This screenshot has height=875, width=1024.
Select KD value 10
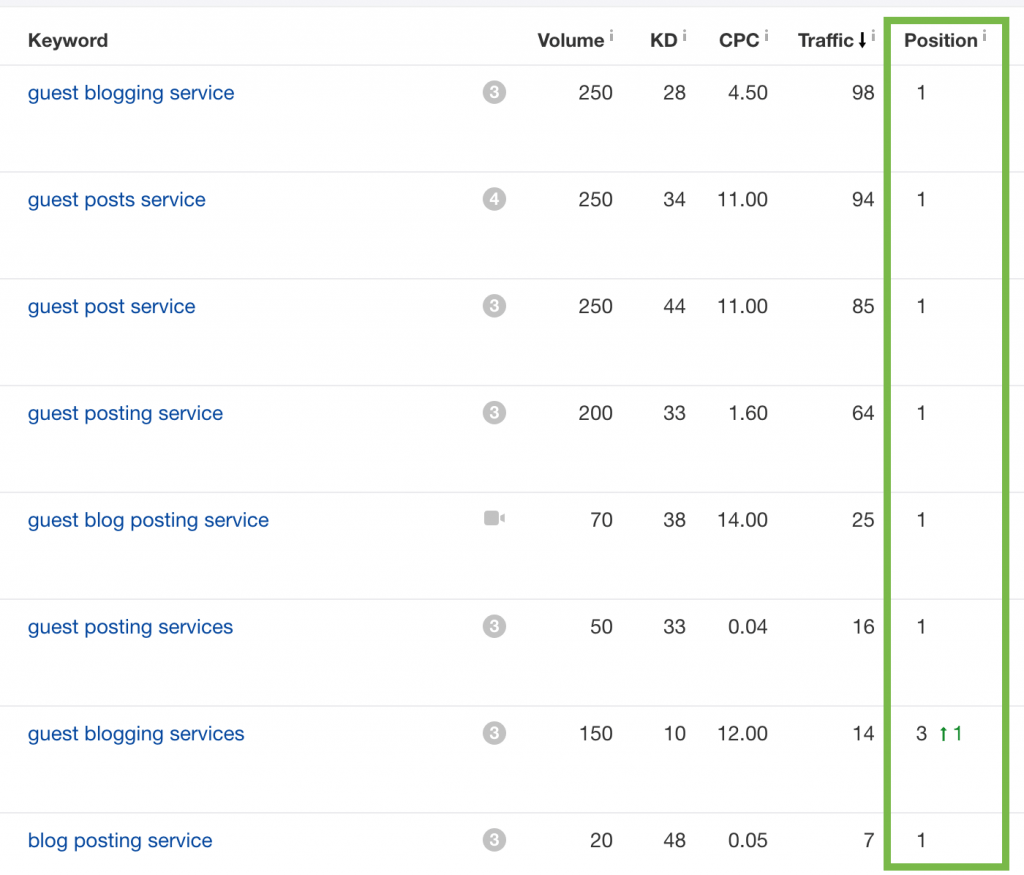(x=675, y=734)
